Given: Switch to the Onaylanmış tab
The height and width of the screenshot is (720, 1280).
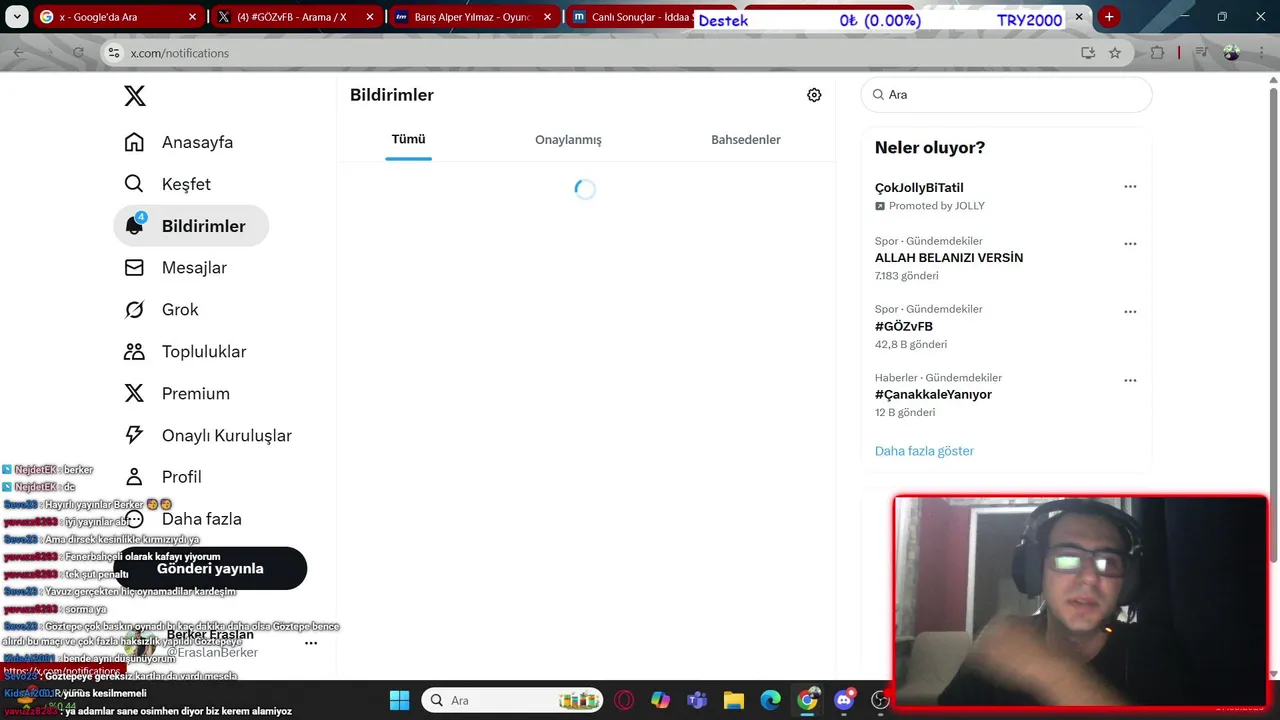Looking at the screenshot, I should point(568,140).
